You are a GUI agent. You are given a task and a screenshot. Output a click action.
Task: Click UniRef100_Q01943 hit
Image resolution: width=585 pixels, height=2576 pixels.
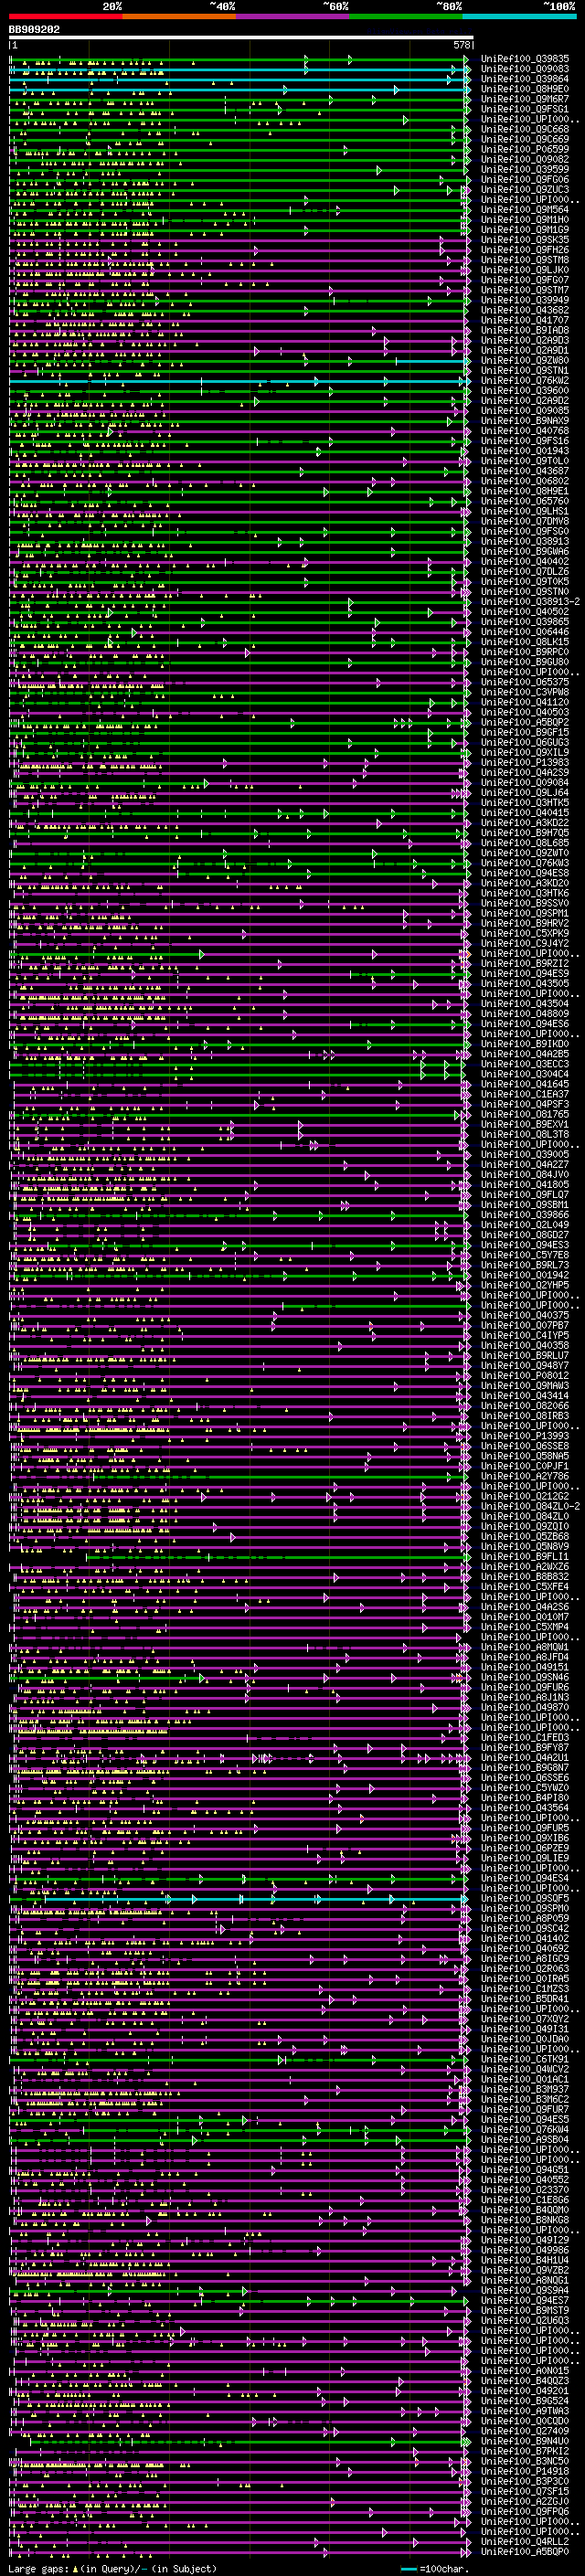(x=525, y=451)
